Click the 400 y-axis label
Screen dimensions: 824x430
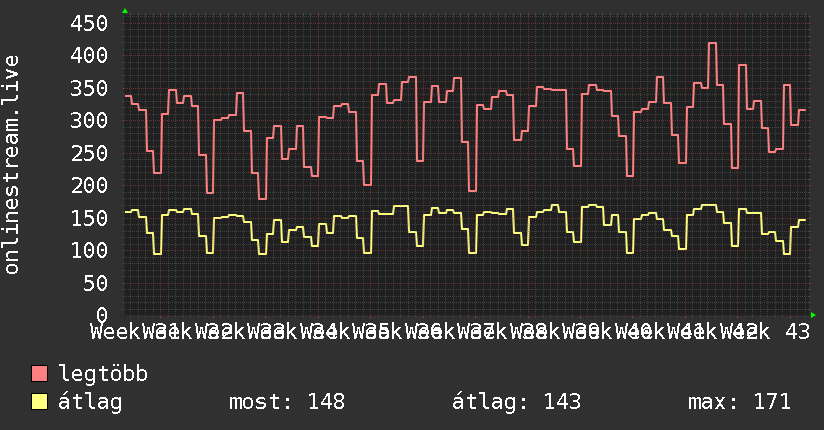click(x=89, y=55)
